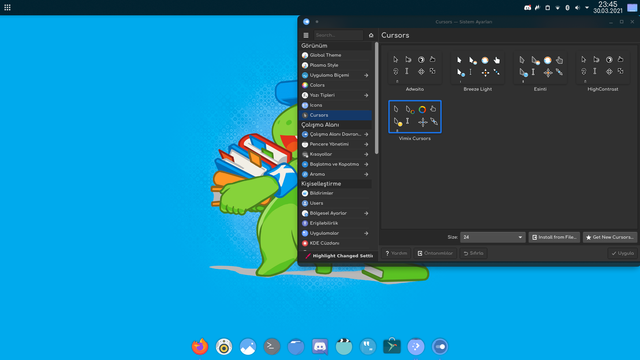Image resolution: width=640 pixels, height=360 pixels.
Task: Launch Discord from the dock
Action: (x=320, y=347)
